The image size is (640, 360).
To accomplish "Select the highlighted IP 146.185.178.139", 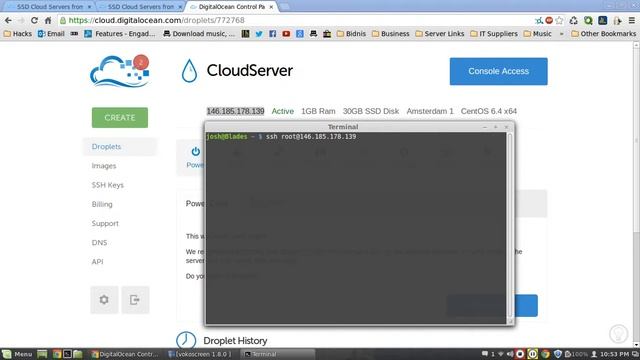I will coord(235,111).
